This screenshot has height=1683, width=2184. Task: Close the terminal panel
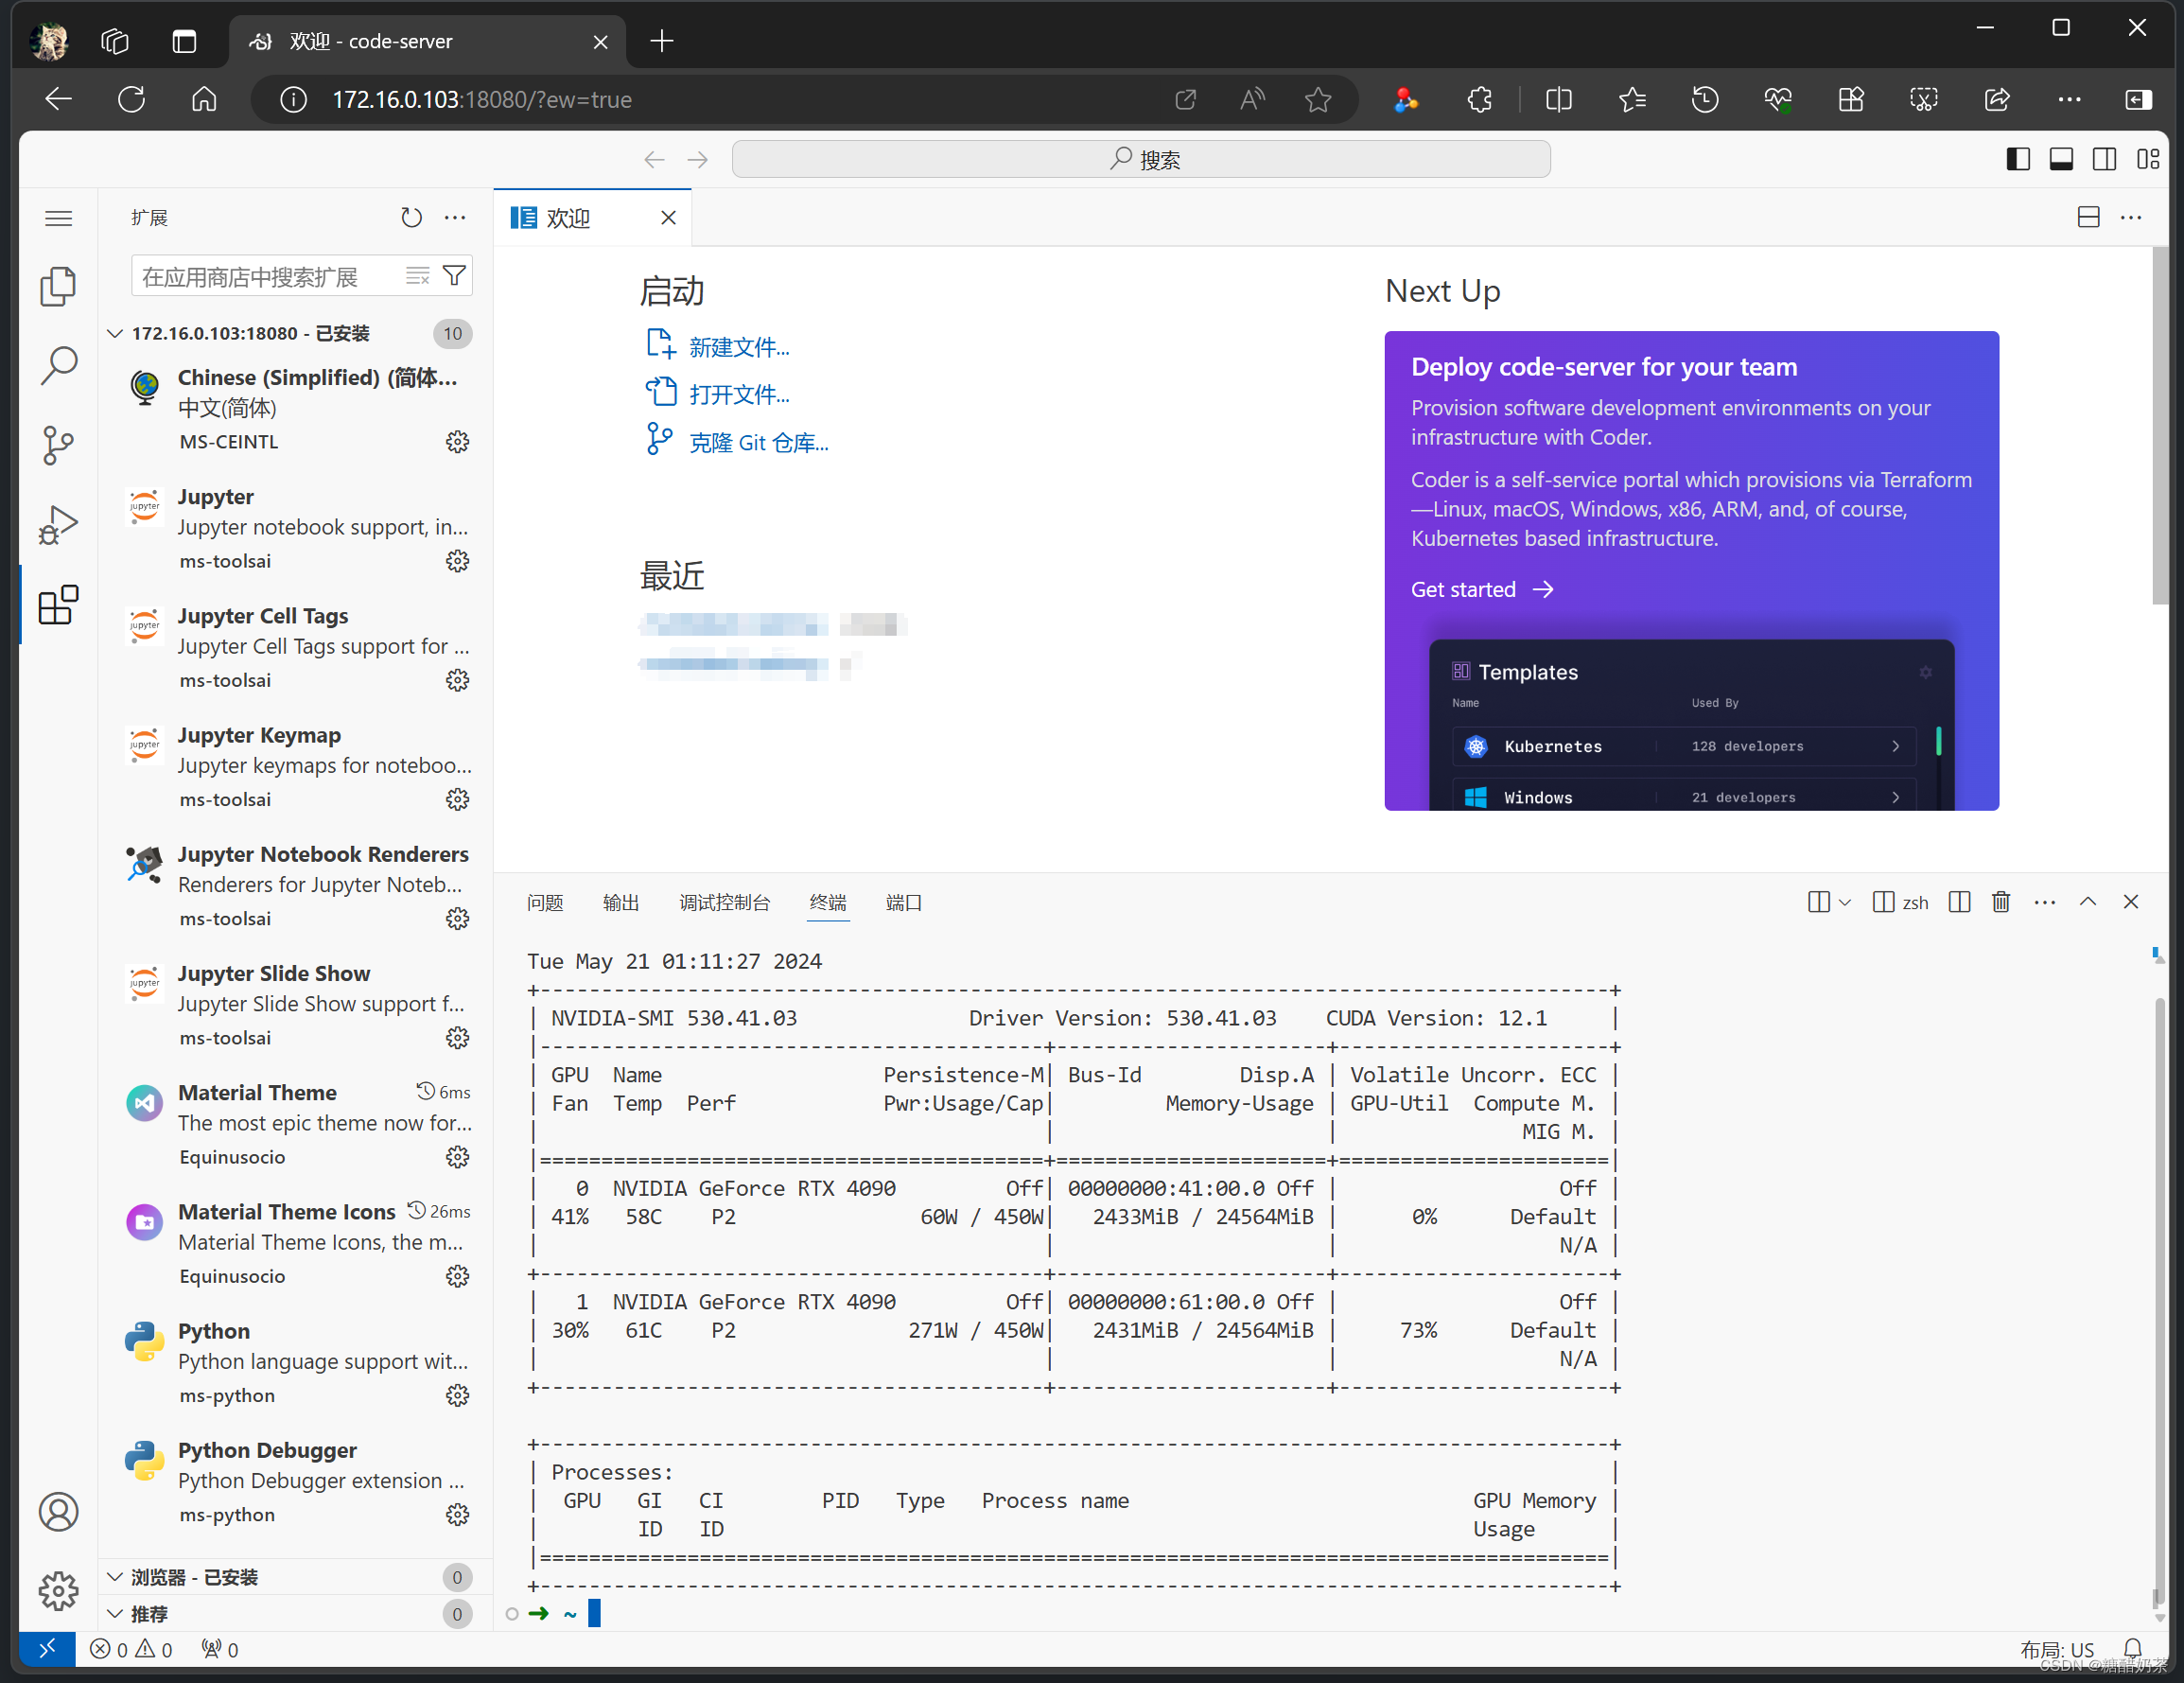2131,902
